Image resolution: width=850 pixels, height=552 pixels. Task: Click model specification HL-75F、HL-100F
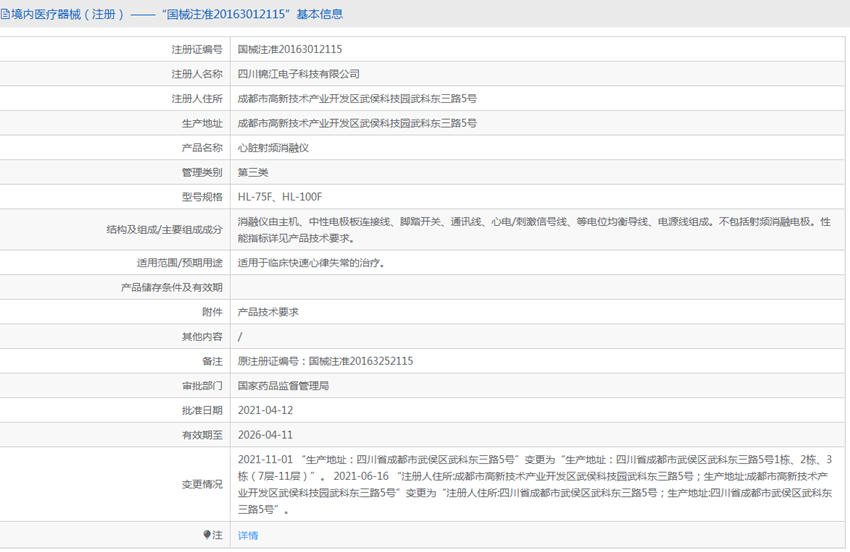pyautogui.click(x=280, y=197)
